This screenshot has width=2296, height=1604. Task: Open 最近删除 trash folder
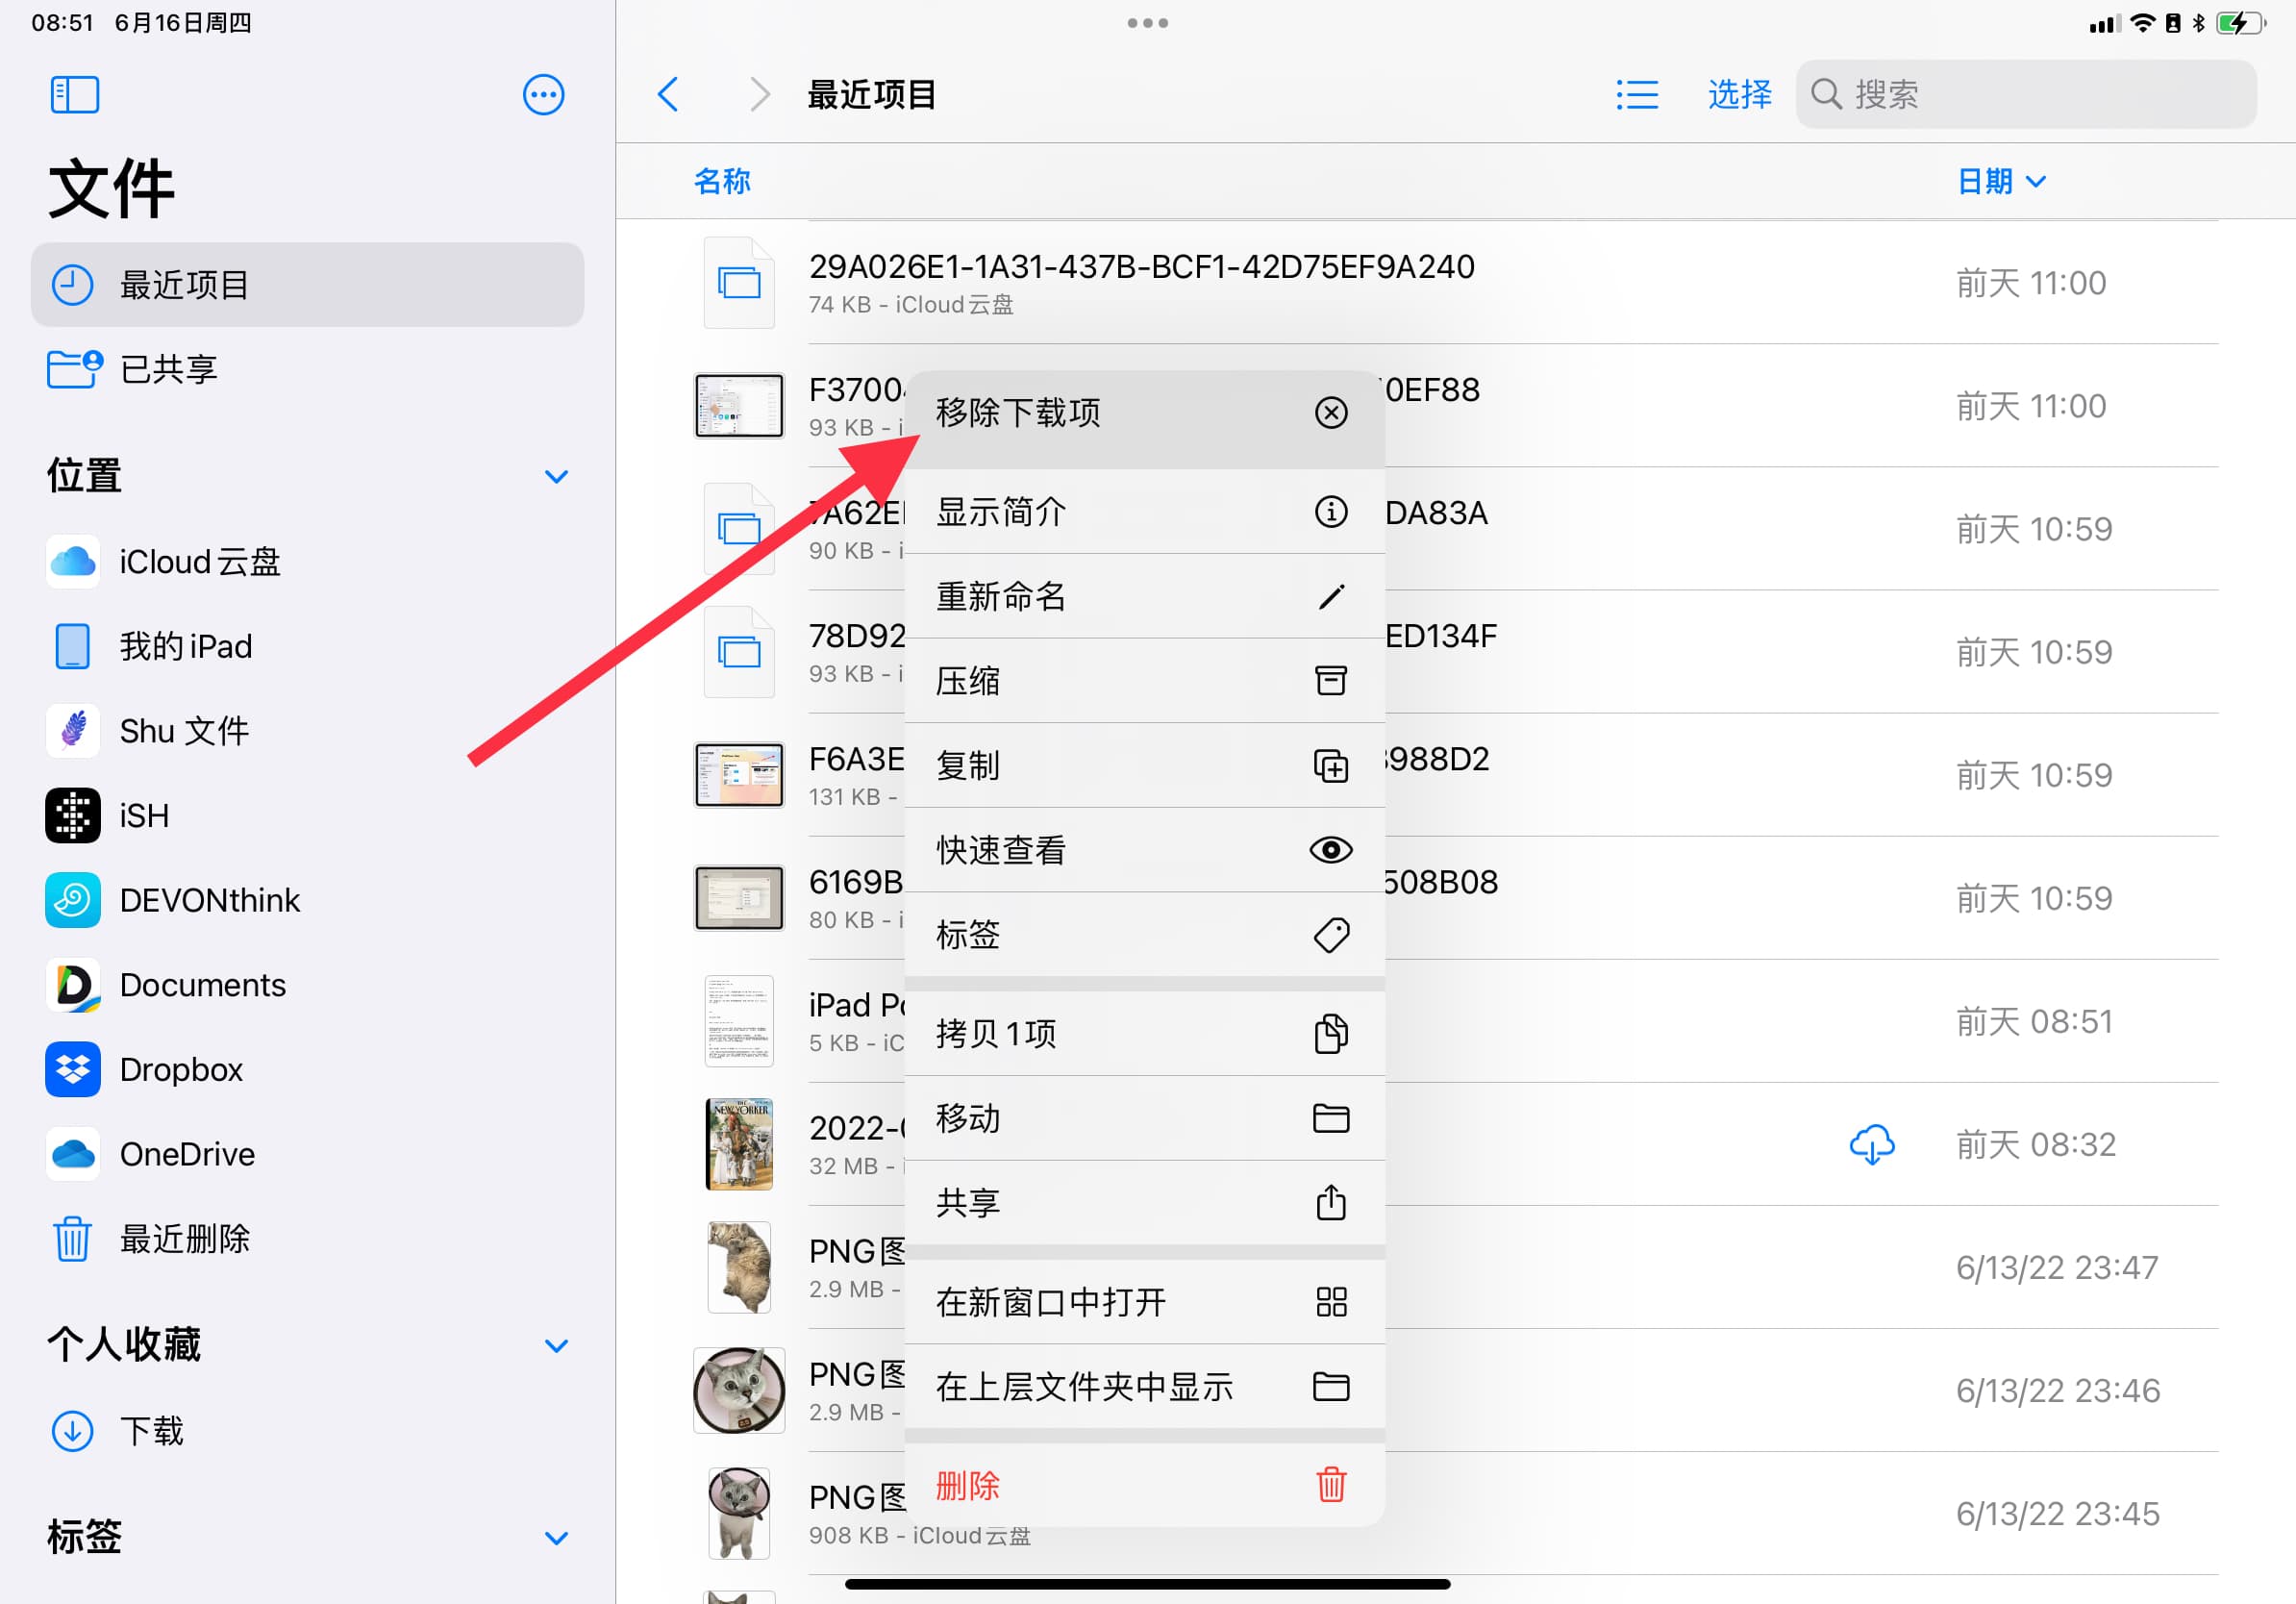point(307,1239)
